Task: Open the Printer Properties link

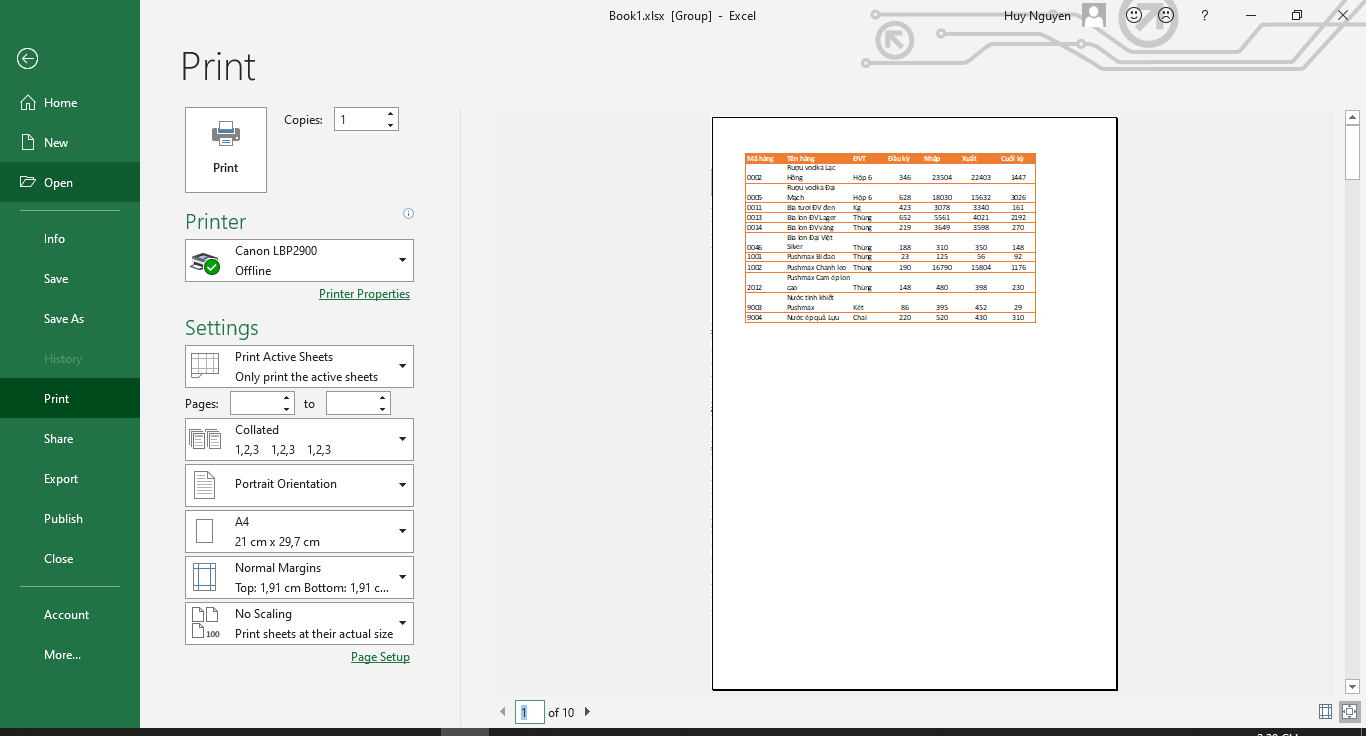Action: 364,294
